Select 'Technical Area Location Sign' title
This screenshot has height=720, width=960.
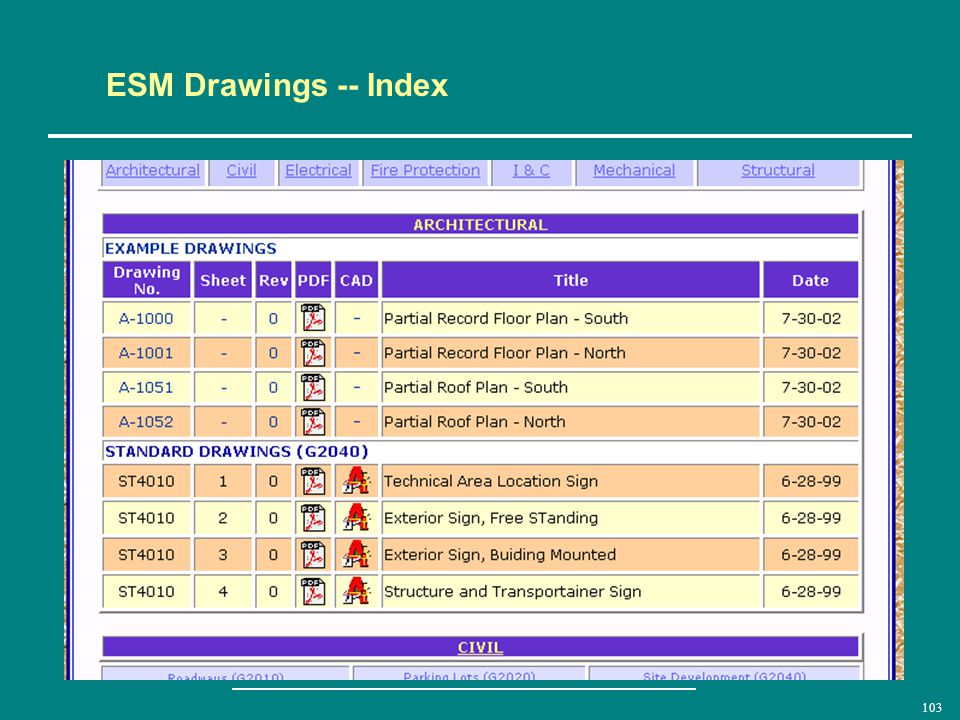tap(490, 481)
